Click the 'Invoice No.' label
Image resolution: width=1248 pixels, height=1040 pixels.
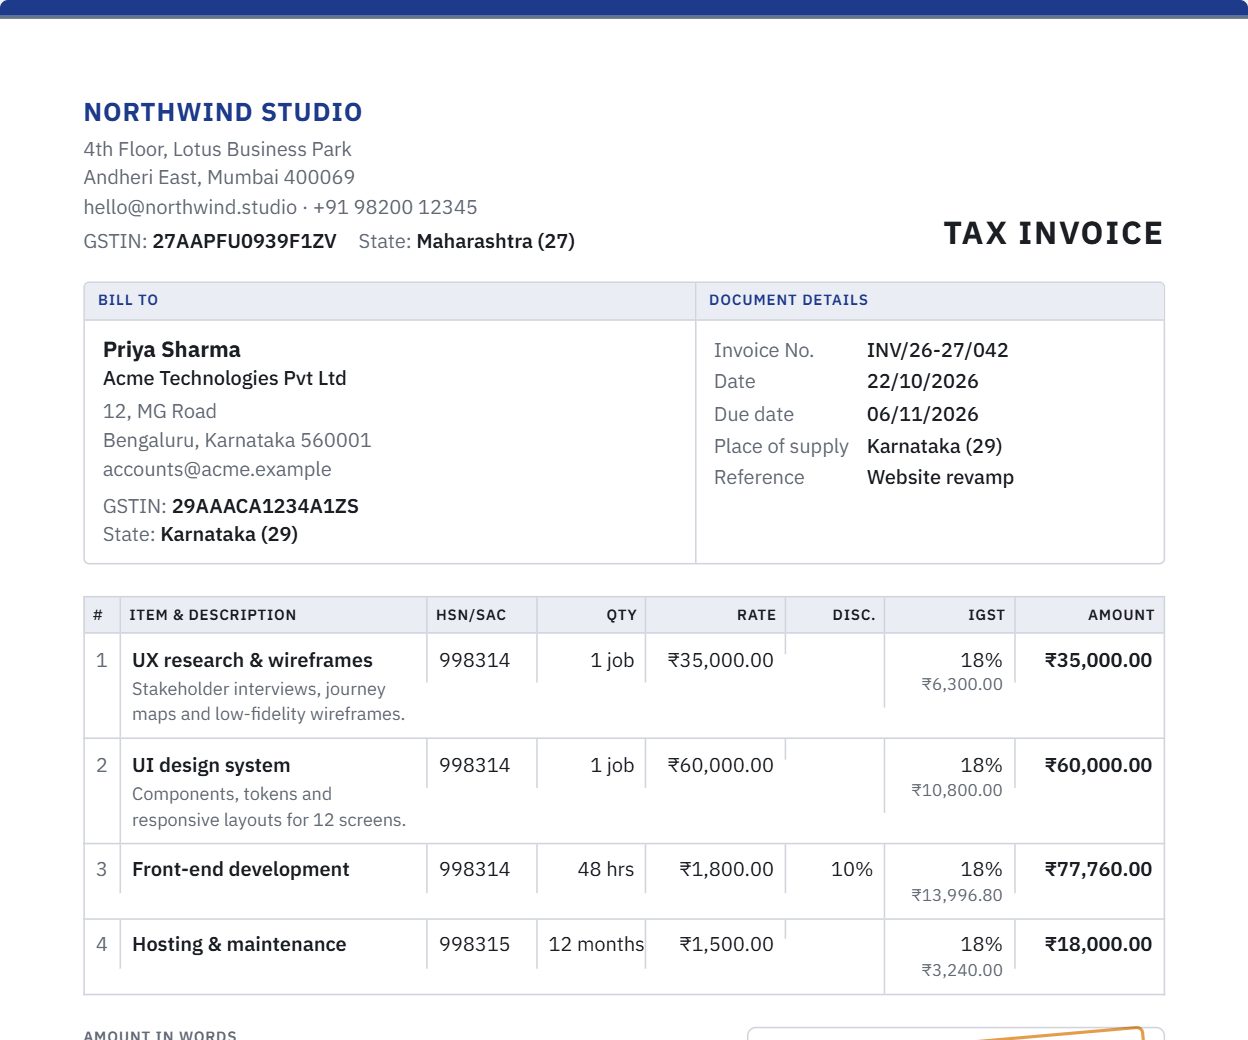tap(764, 350)
